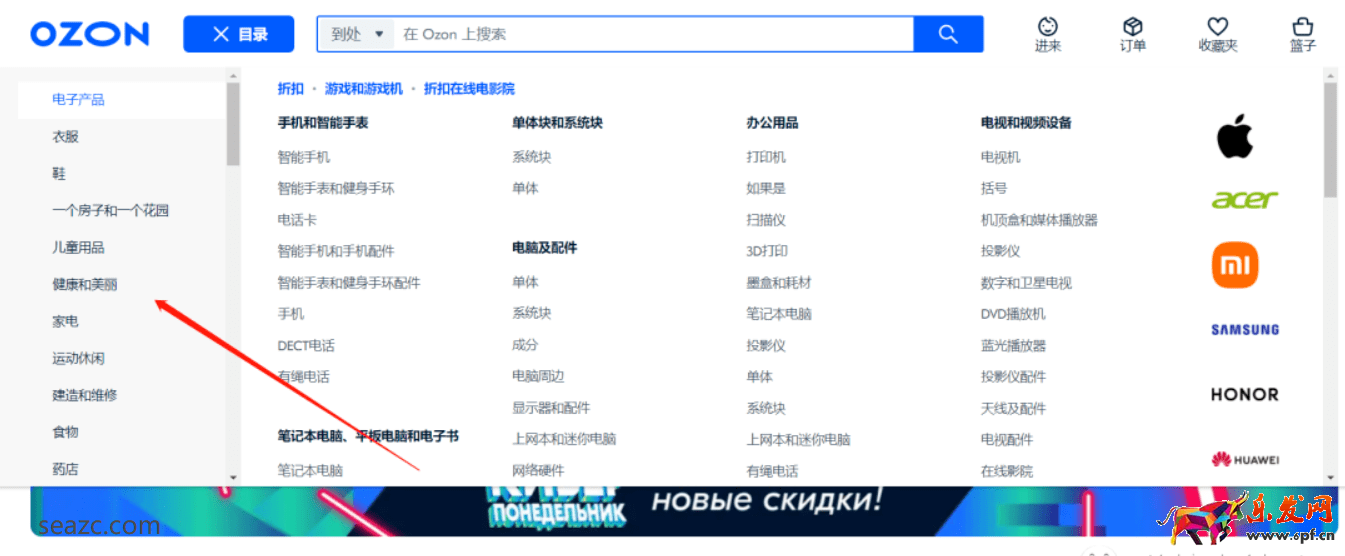Select the Acer brand logo

pos(1245,200)
